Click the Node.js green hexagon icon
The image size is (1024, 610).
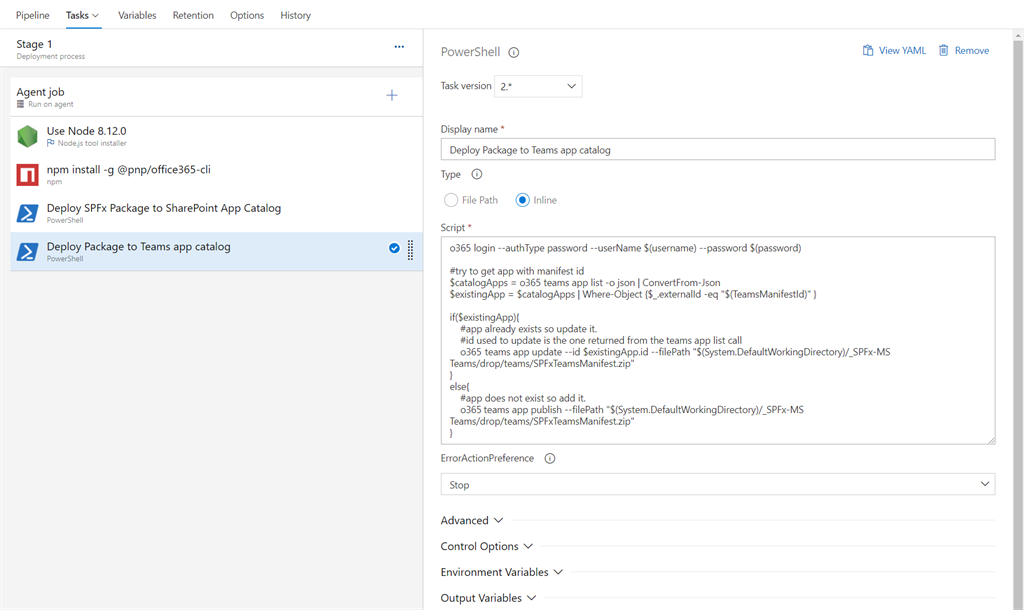(x=27, y=136)
